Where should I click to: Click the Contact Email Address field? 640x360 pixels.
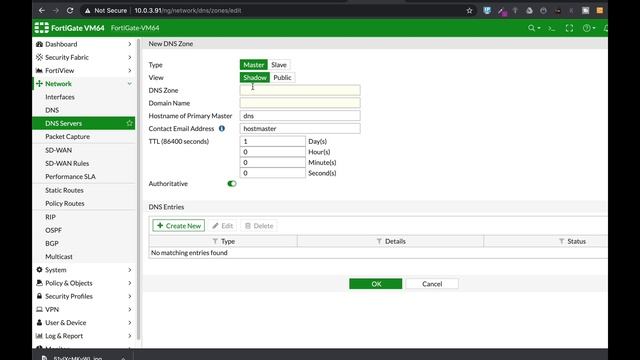click(300, 128)
